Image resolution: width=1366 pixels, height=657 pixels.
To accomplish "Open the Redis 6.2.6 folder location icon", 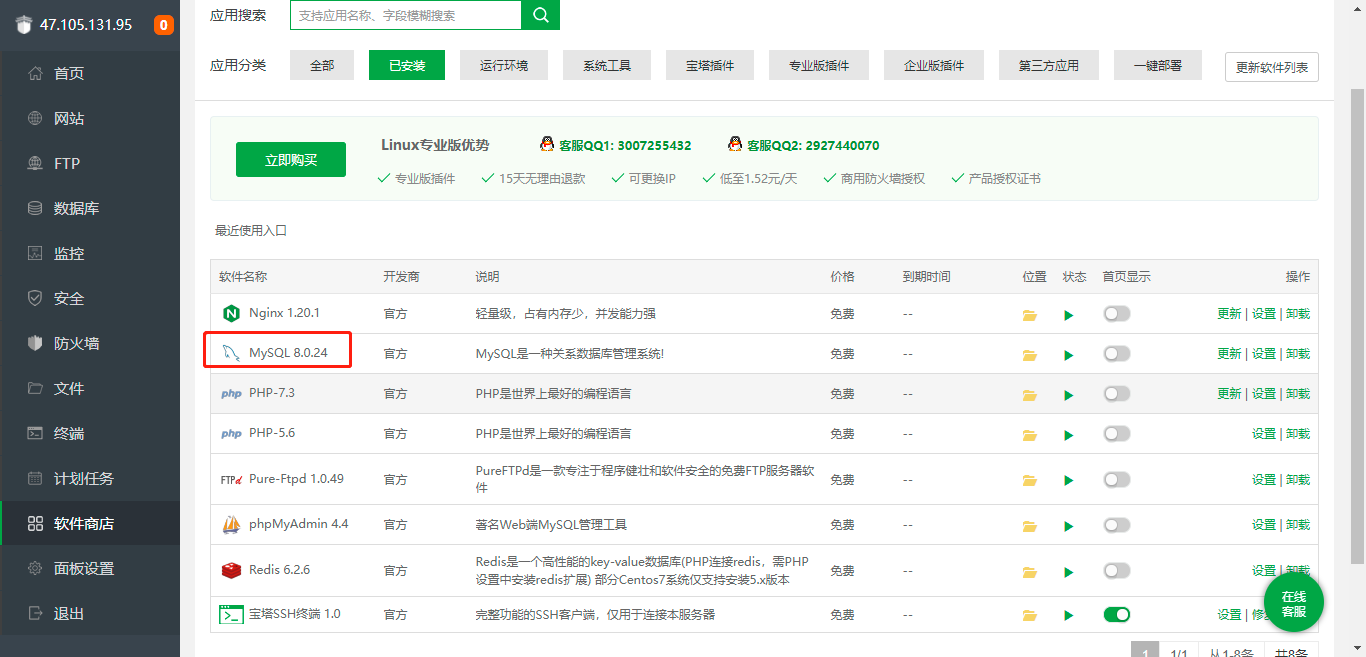I will coord(1029,572).
